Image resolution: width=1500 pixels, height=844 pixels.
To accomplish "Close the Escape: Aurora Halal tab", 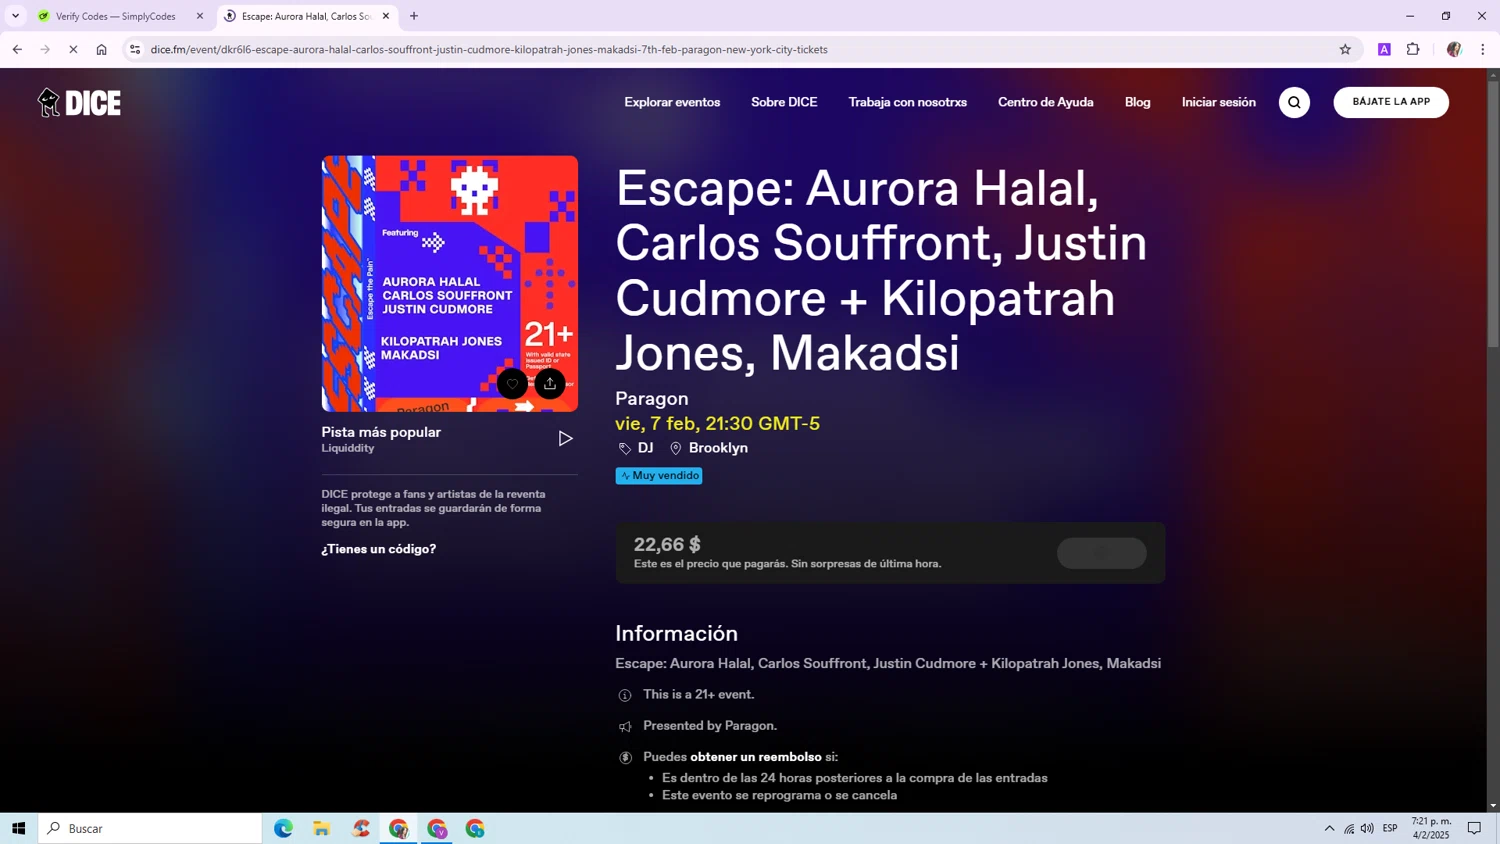I will [x=386, y=16].
